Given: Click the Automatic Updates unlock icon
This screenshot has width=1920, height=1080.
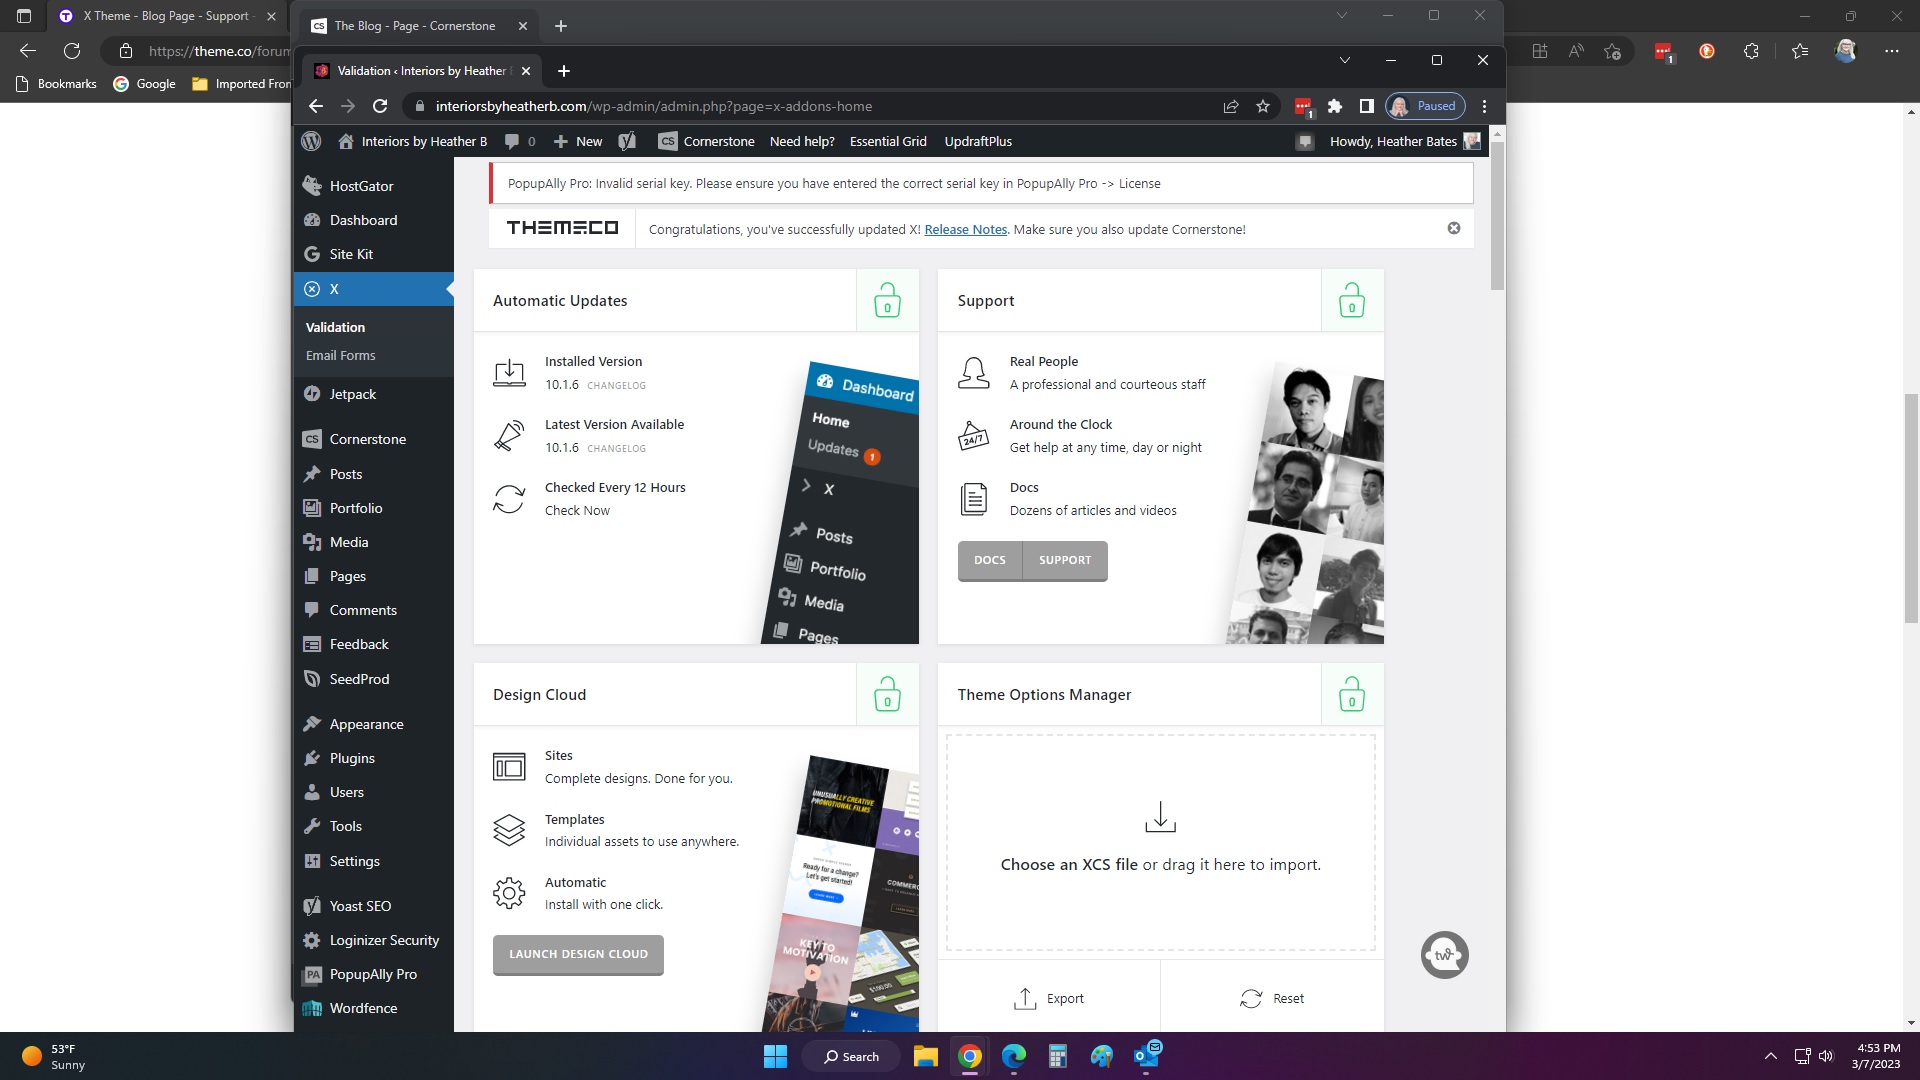Looking at the screenshot, I should click(887, 300).
